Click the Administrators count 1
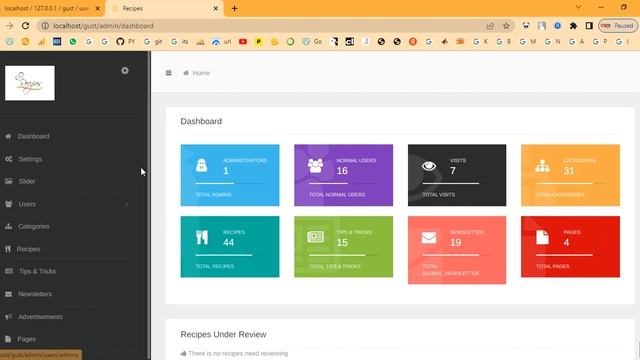The image size is (640, 360). click(226, 171)
